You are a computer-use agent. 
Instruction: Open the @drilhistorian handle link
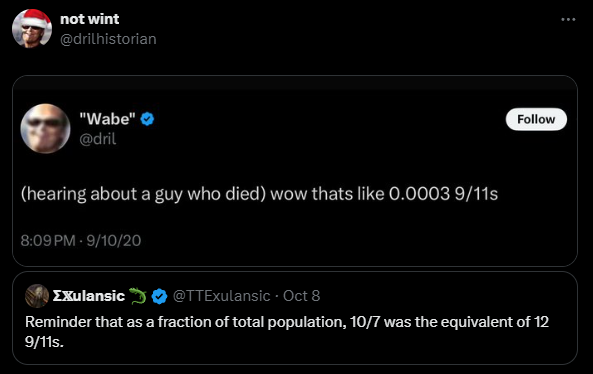pos(108,39)
